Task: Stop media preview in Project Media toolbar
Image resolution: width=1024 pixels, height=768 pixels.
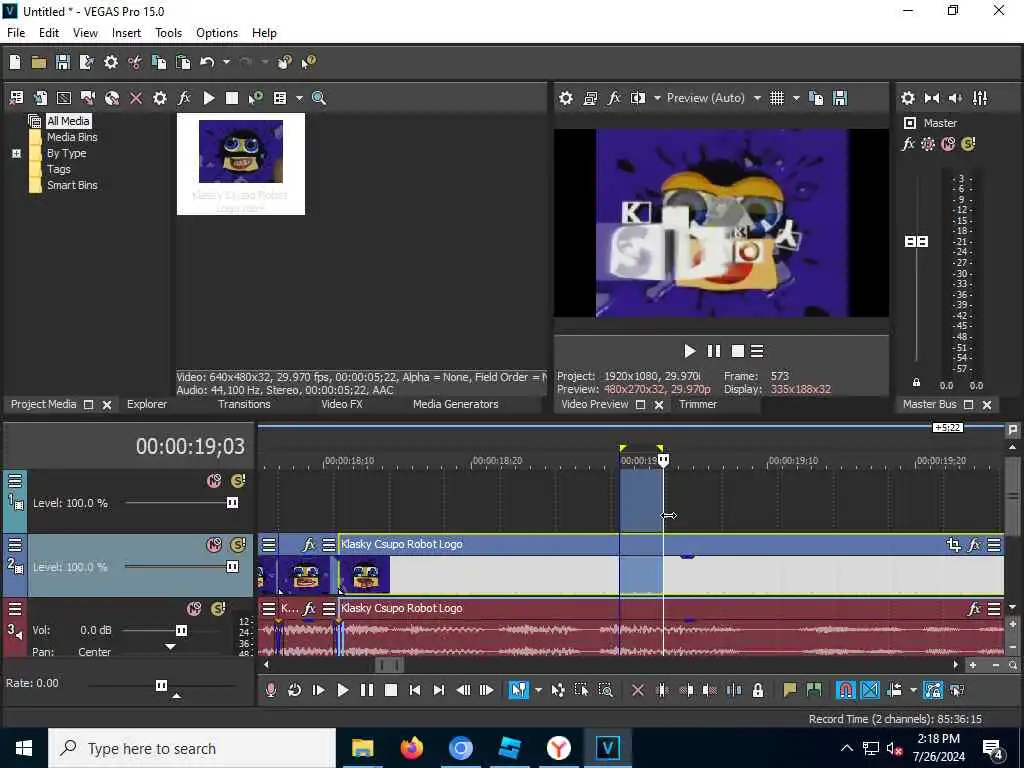Action: pyautogui.click(x=232, y=98)
